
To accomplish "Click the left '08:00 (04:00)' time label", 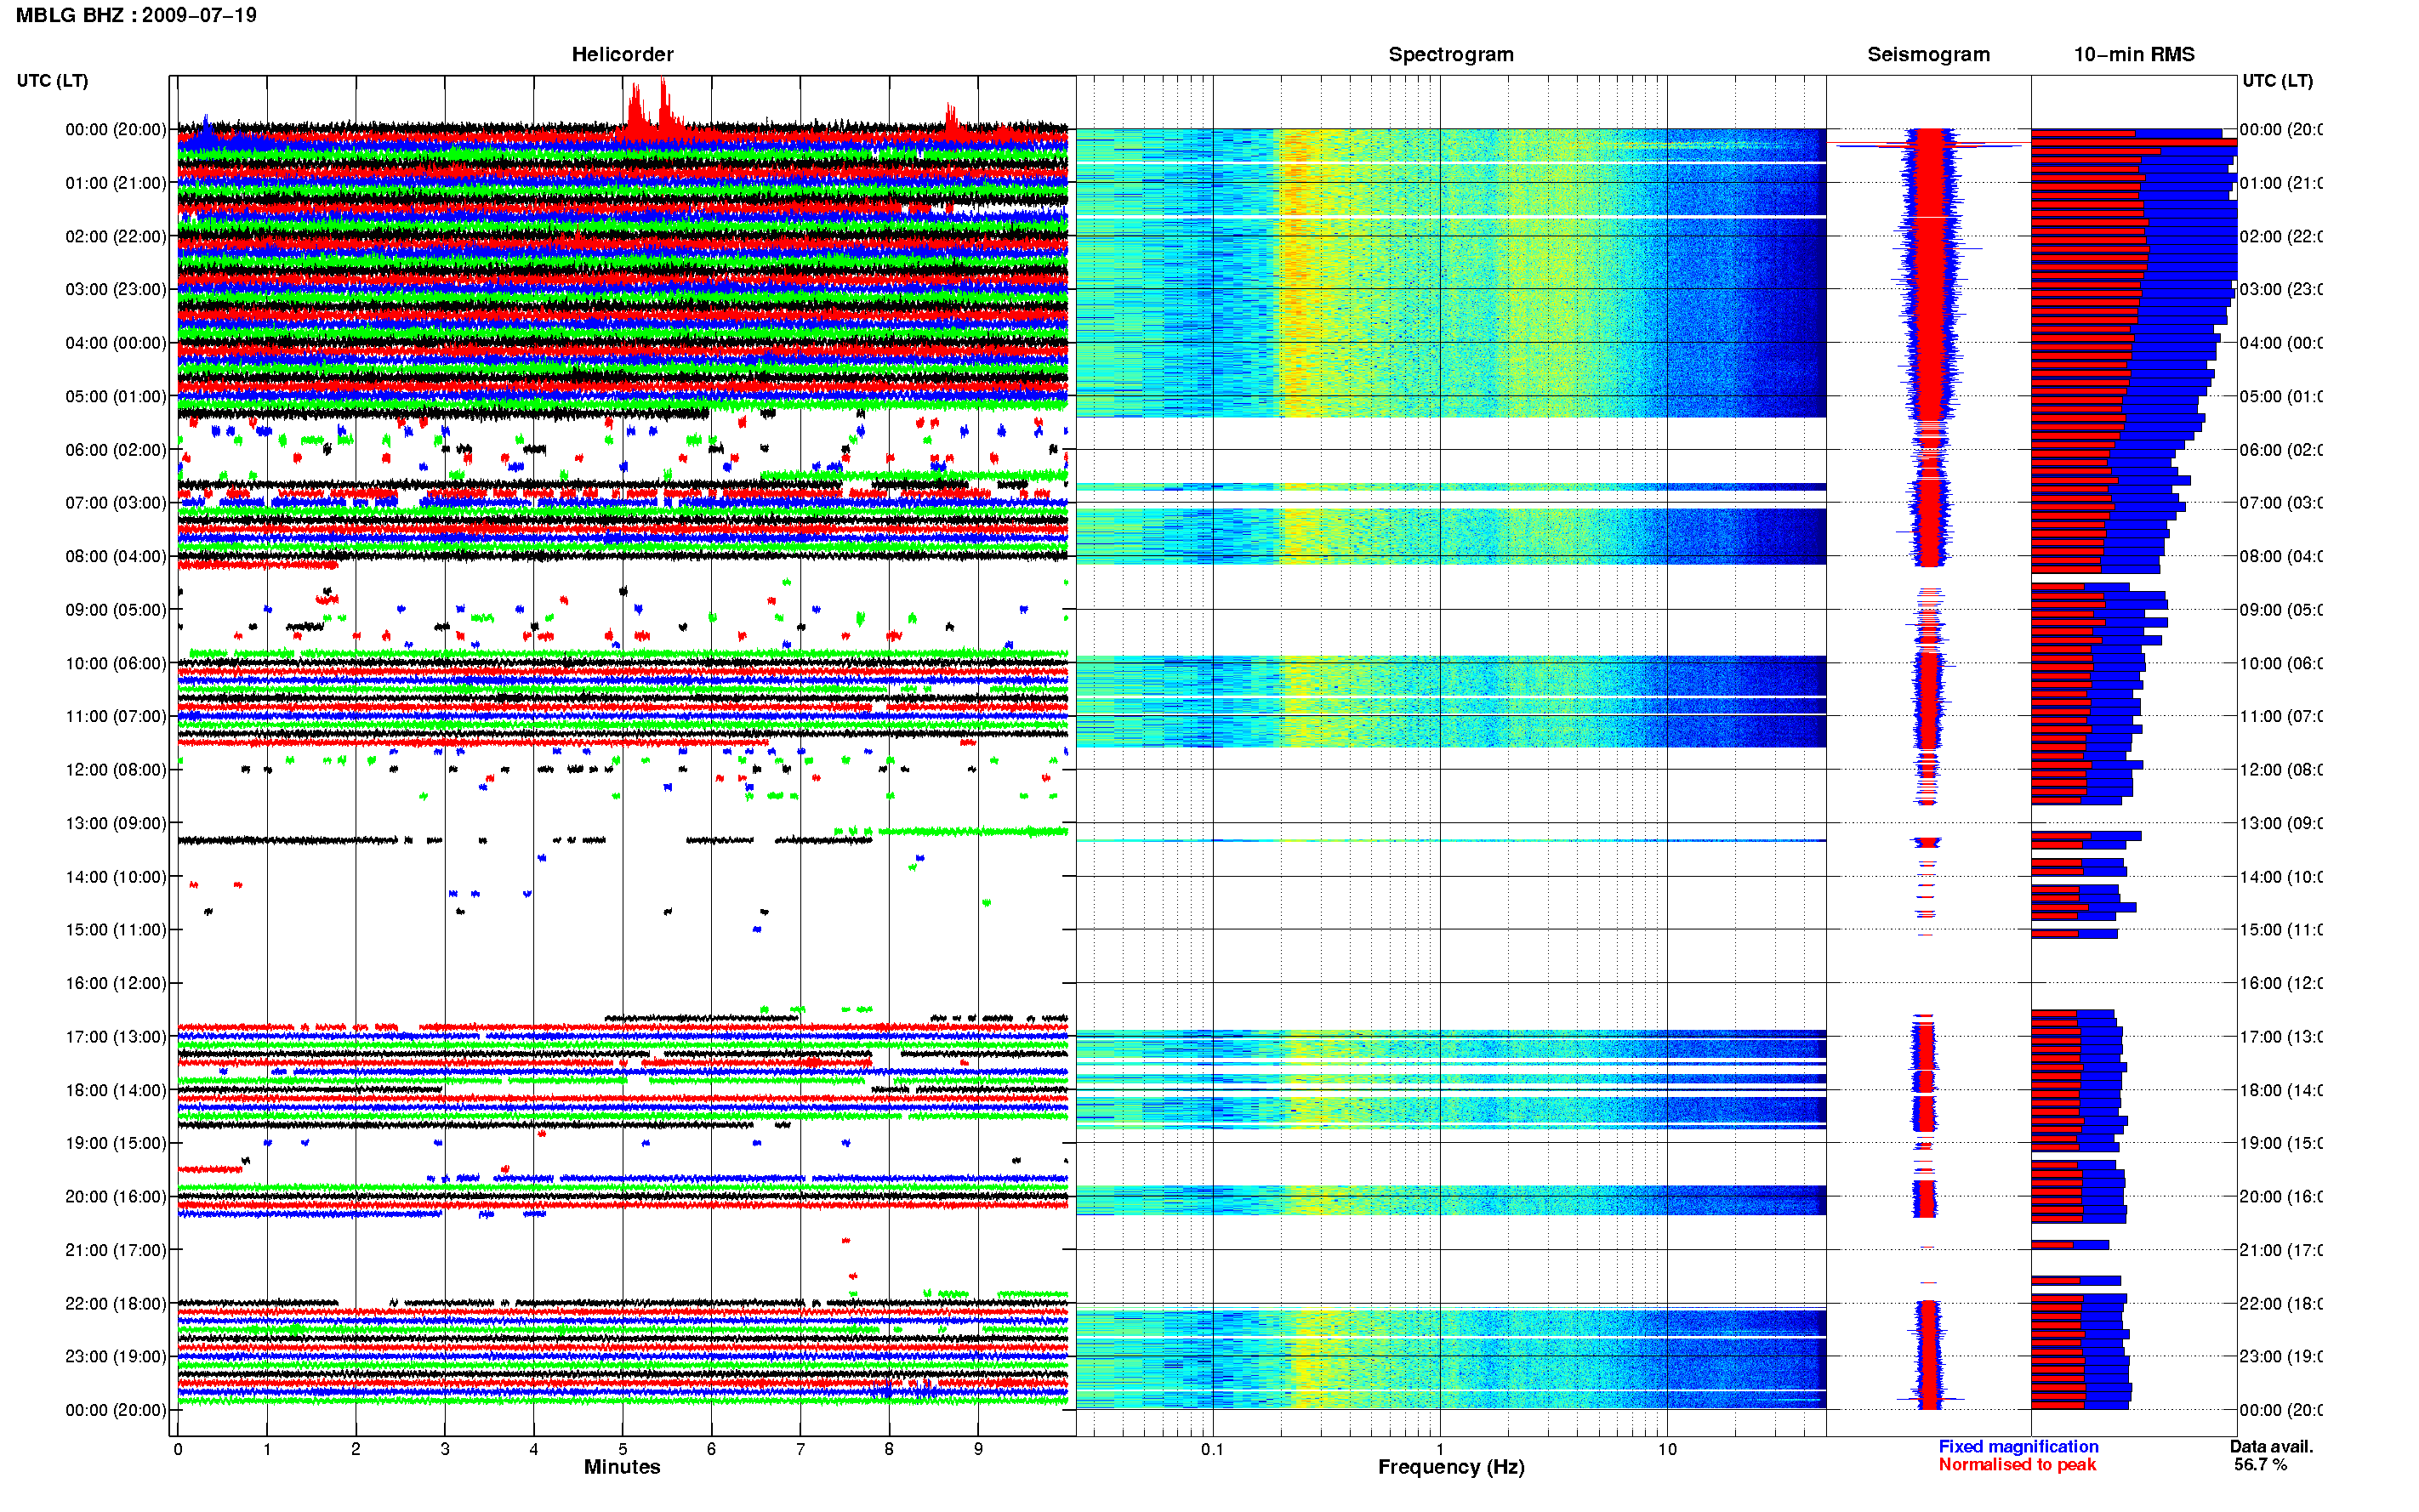I will click(x=116, y=556).
